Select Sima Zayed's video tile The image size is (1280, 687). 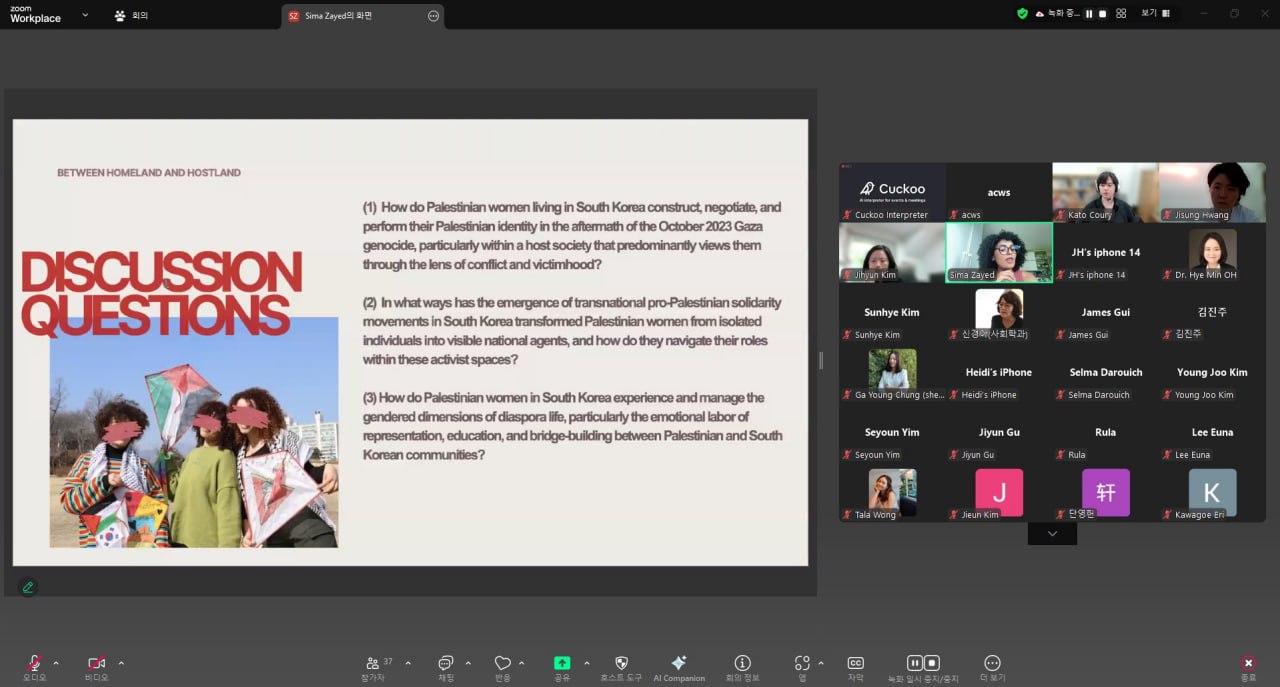click(999, 252)
